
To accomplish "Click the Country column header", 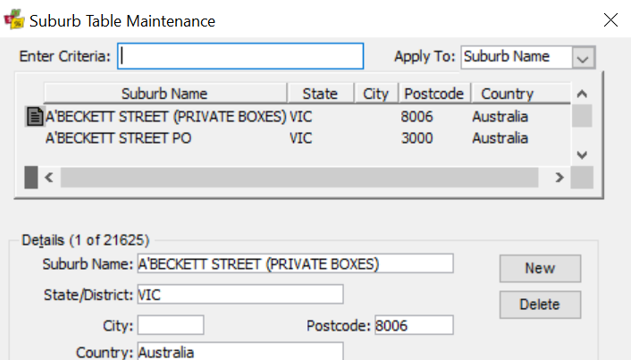I will [x=521, y=93].
